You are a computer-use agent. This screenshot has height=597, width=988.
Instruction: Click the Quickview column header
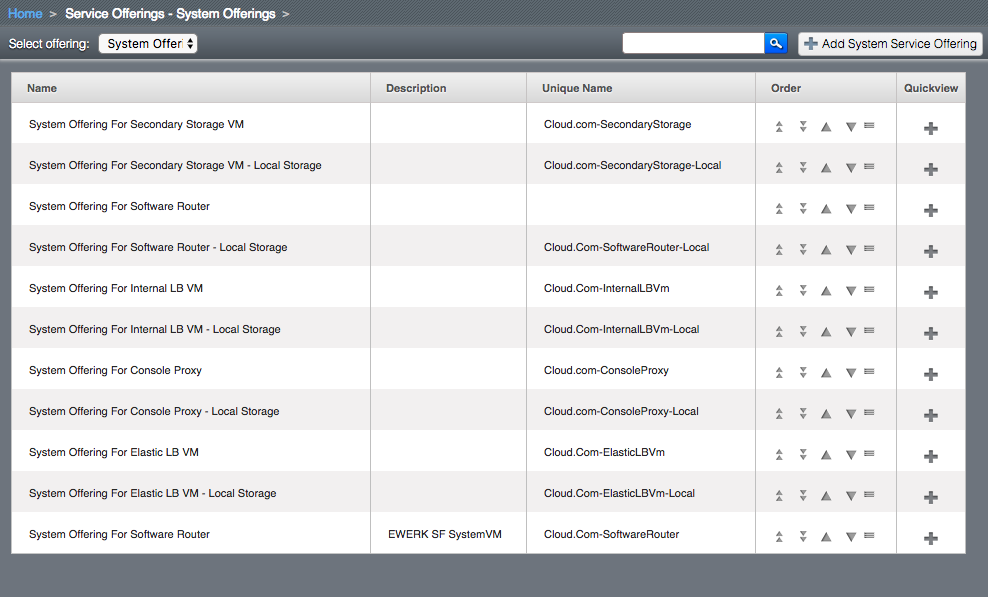pos(931,88)
